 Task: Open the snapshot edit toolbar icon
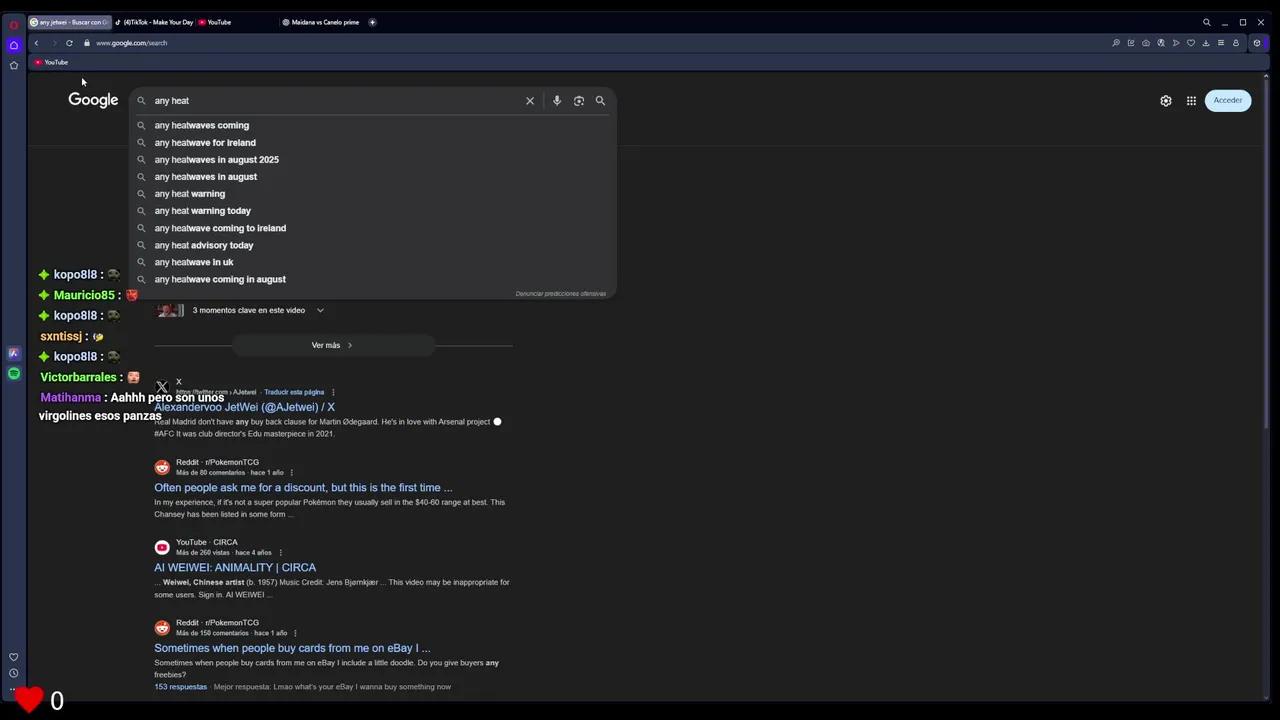click(x=1131, y=43)
